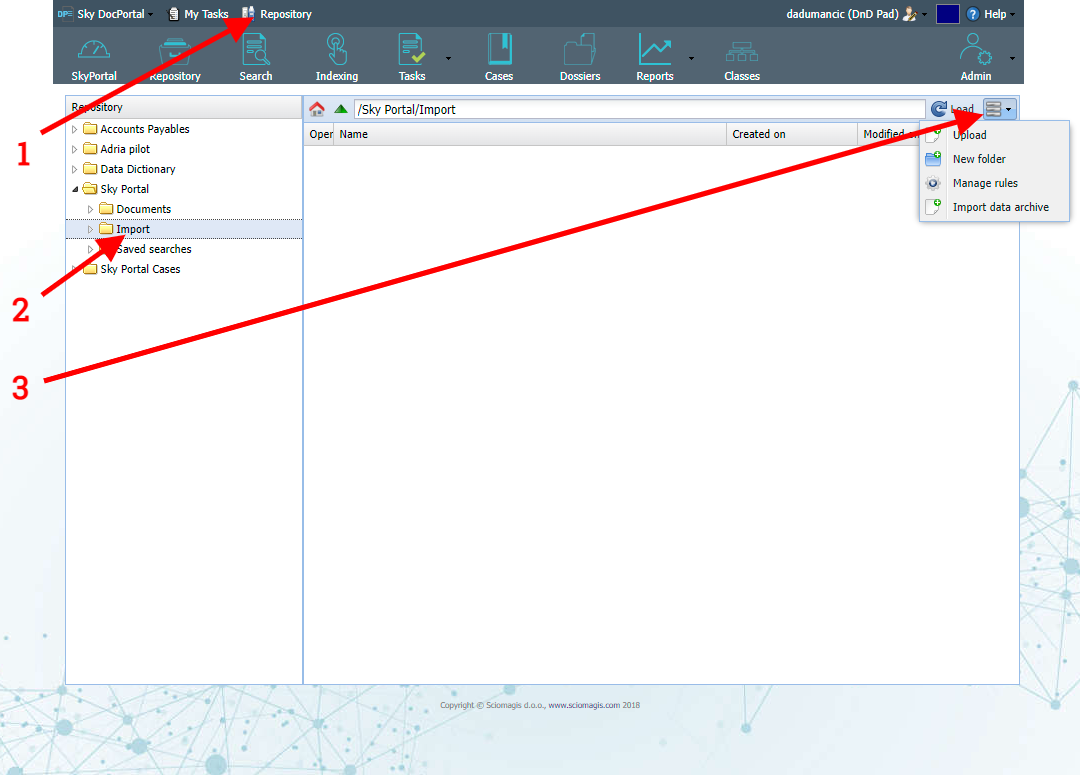The width and height of the screenshot is (1080, 775).
Task: Open the folder actions menu button
Action: pyautogui.click(x=999, y=109)
